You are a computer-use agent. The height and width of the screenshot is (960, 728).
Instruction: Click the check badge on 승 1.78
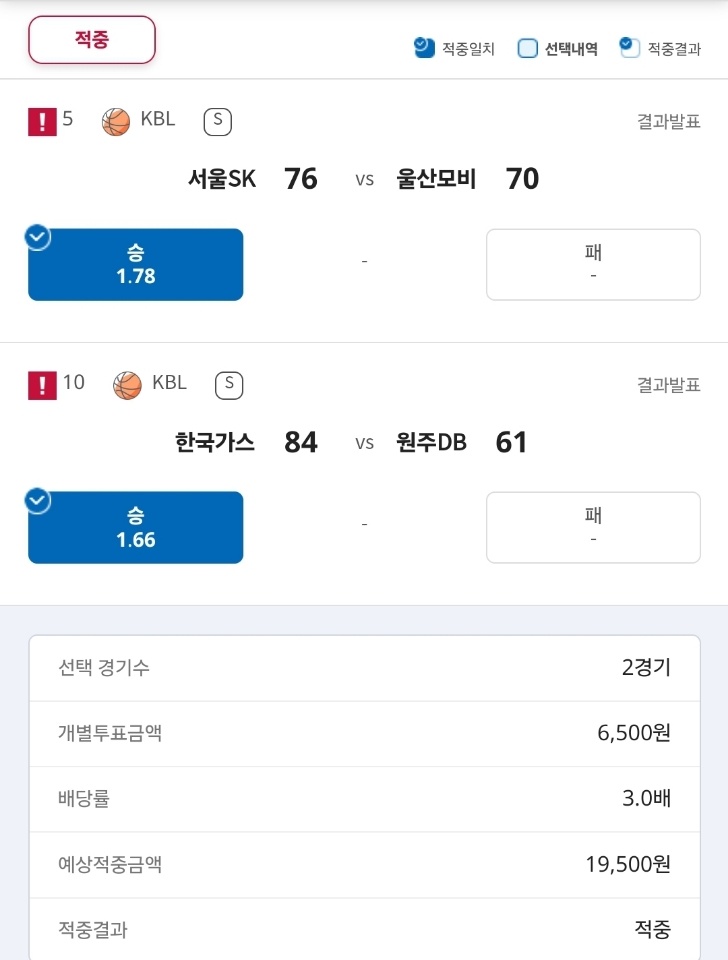(x=38, y=238)
